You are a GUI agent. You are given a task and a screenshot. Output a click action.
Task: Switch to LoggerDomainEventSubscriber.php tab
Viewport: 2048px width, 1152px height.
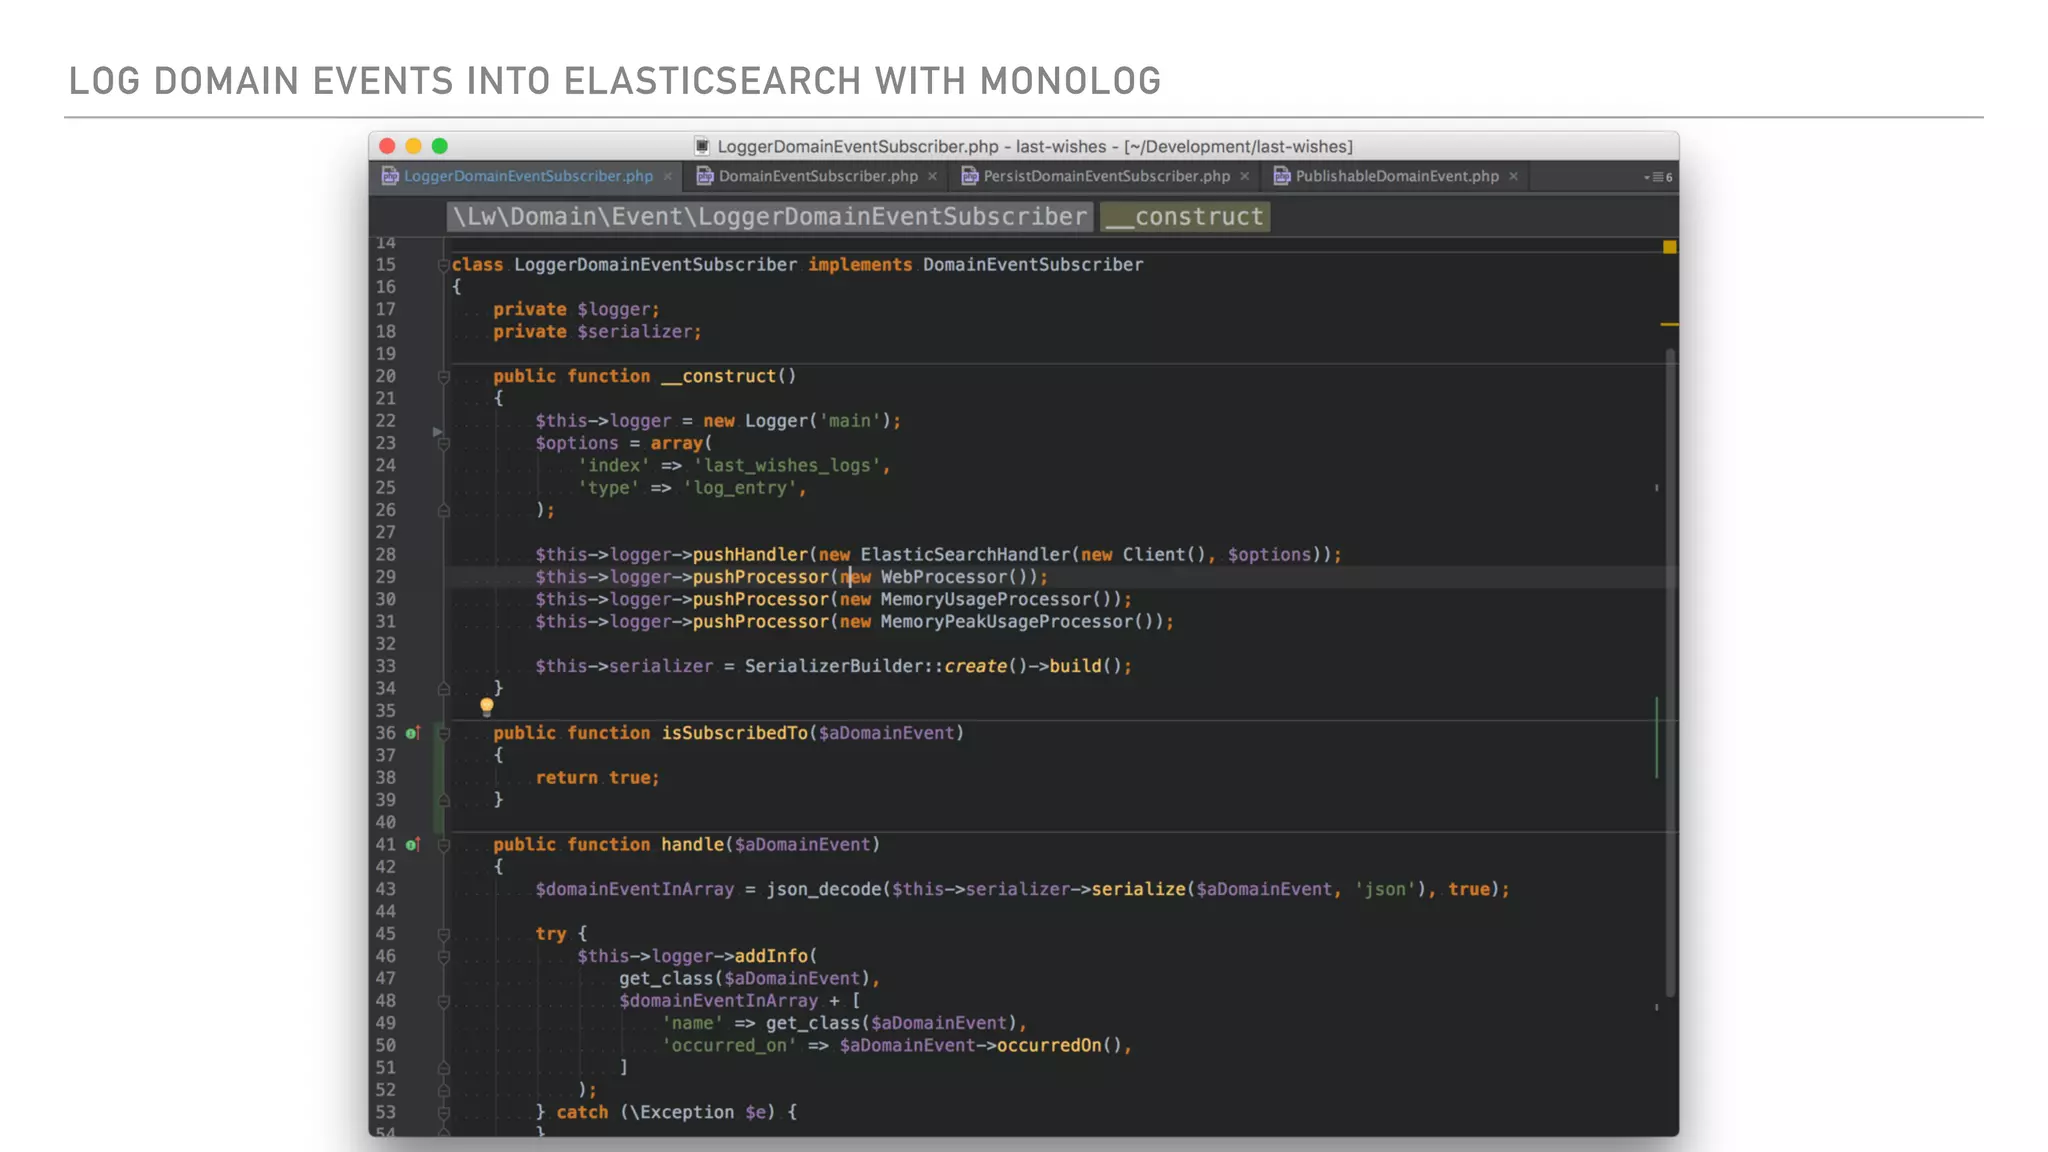528,176
